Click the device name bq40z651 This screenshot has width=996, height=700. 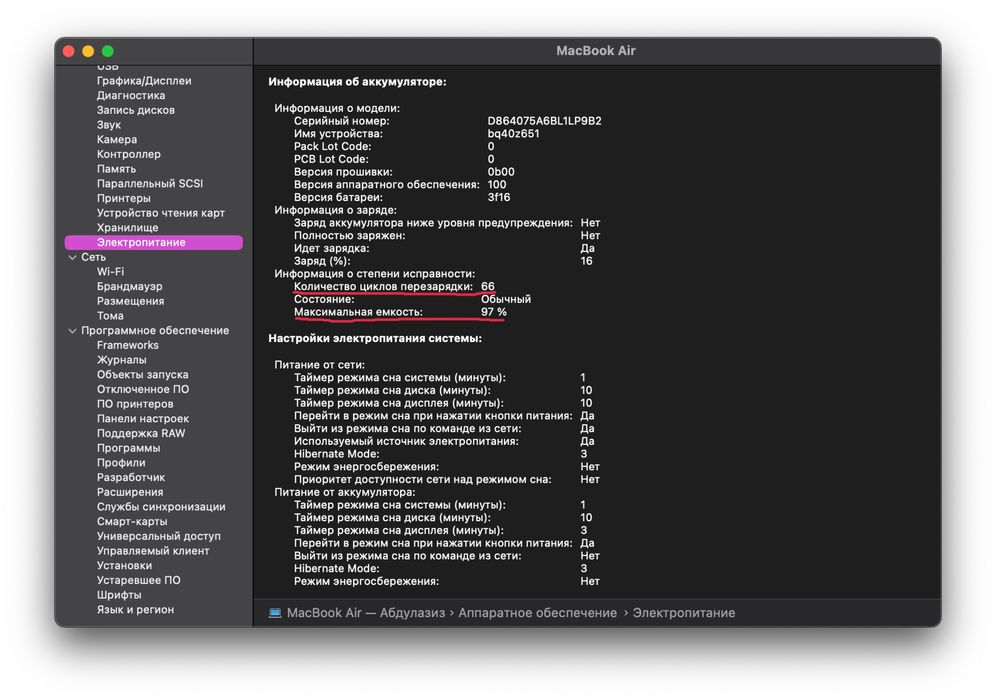(513, 133)
